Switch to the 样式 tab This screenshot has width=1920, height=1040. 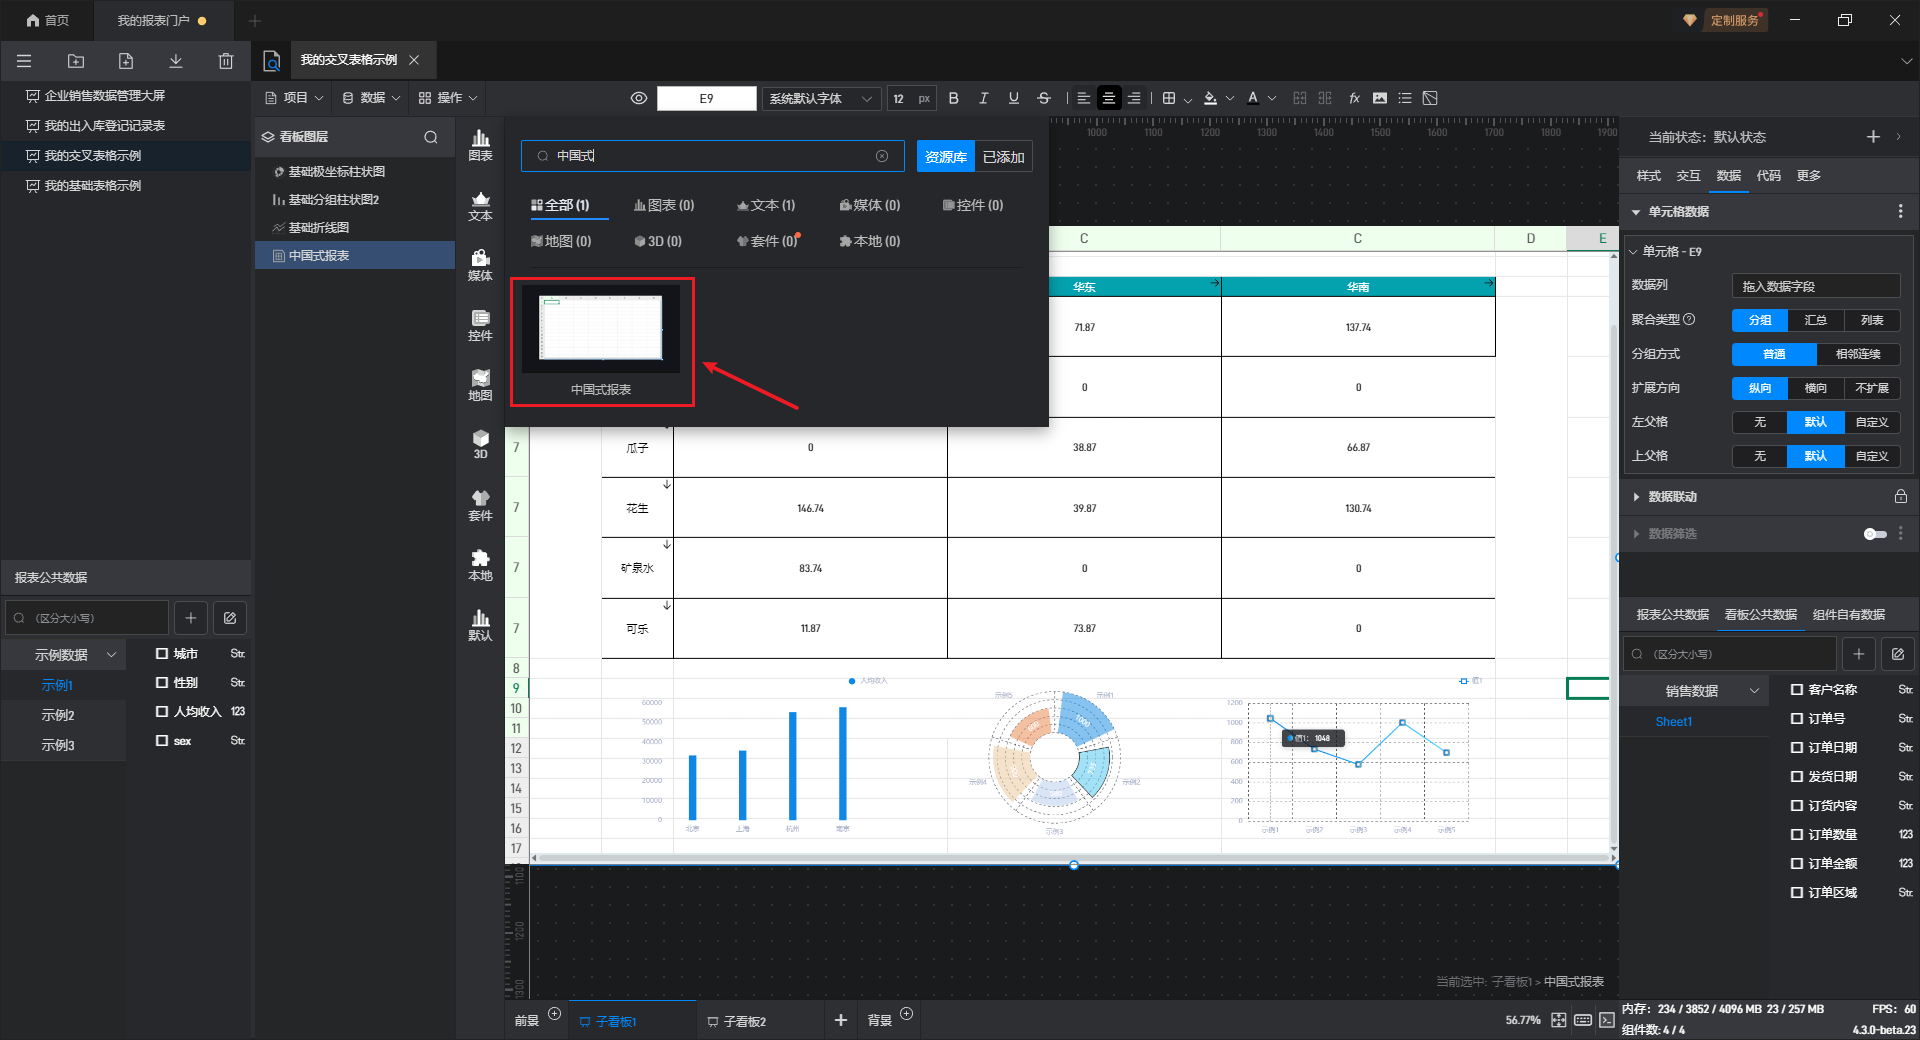[x=1649, y=176]
